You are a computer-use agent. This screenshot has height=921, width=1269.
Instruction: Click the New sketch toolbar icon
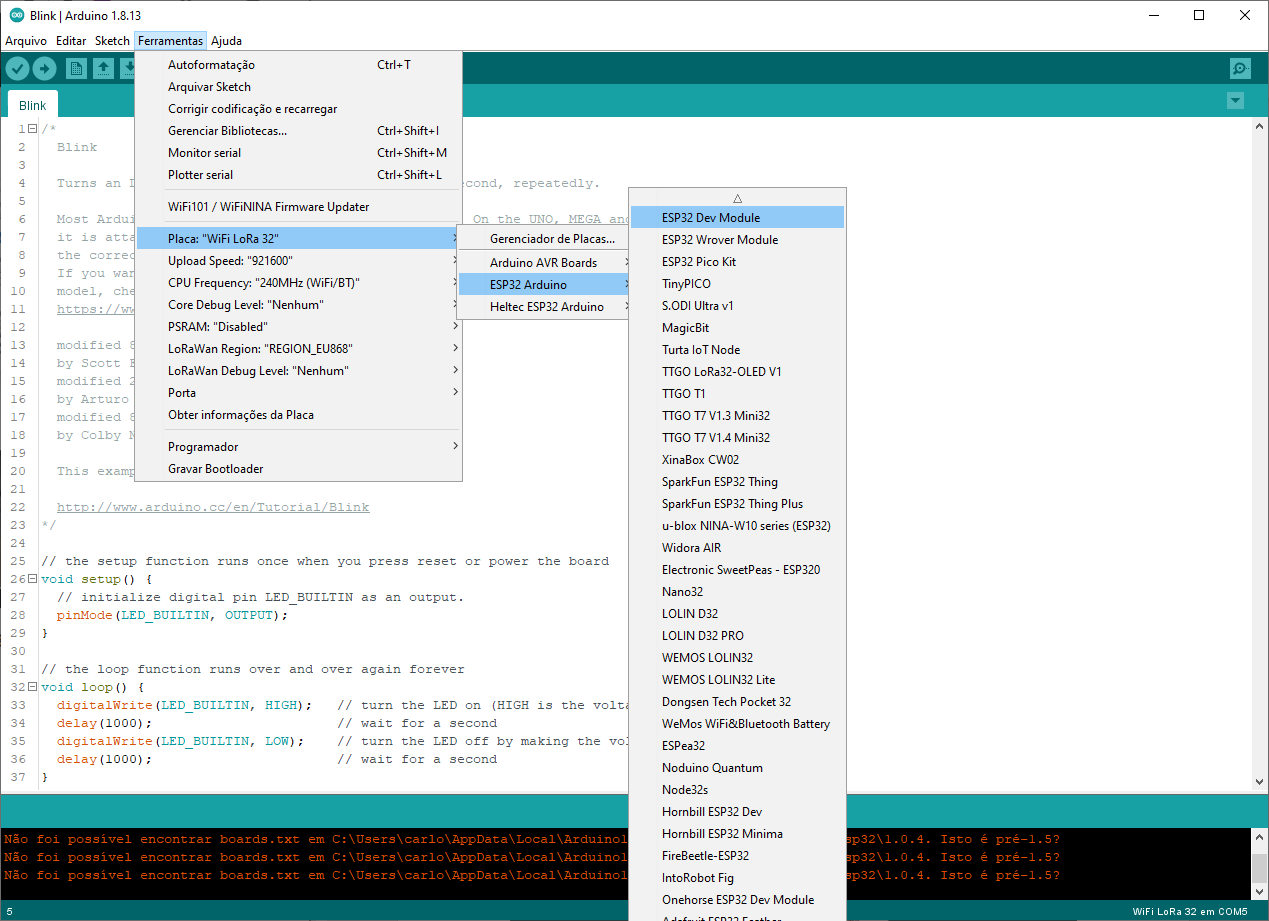coord(76,68)
